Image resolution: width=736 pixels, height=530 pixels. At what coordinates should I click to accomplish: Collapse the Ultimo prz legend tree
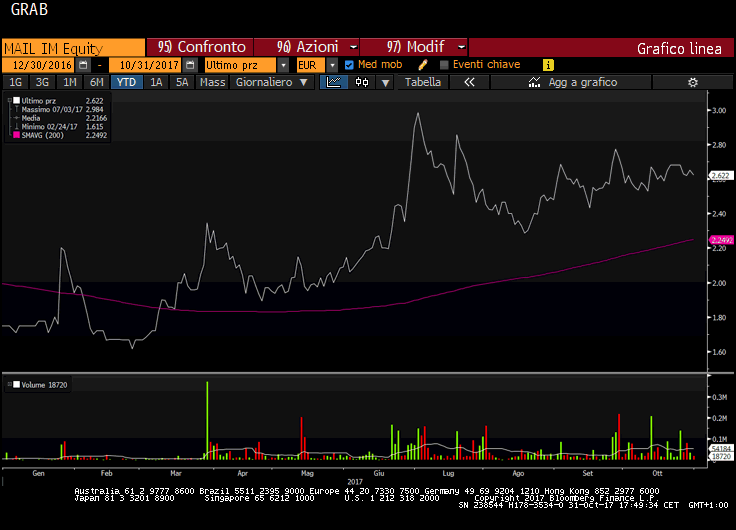point(11,101)
